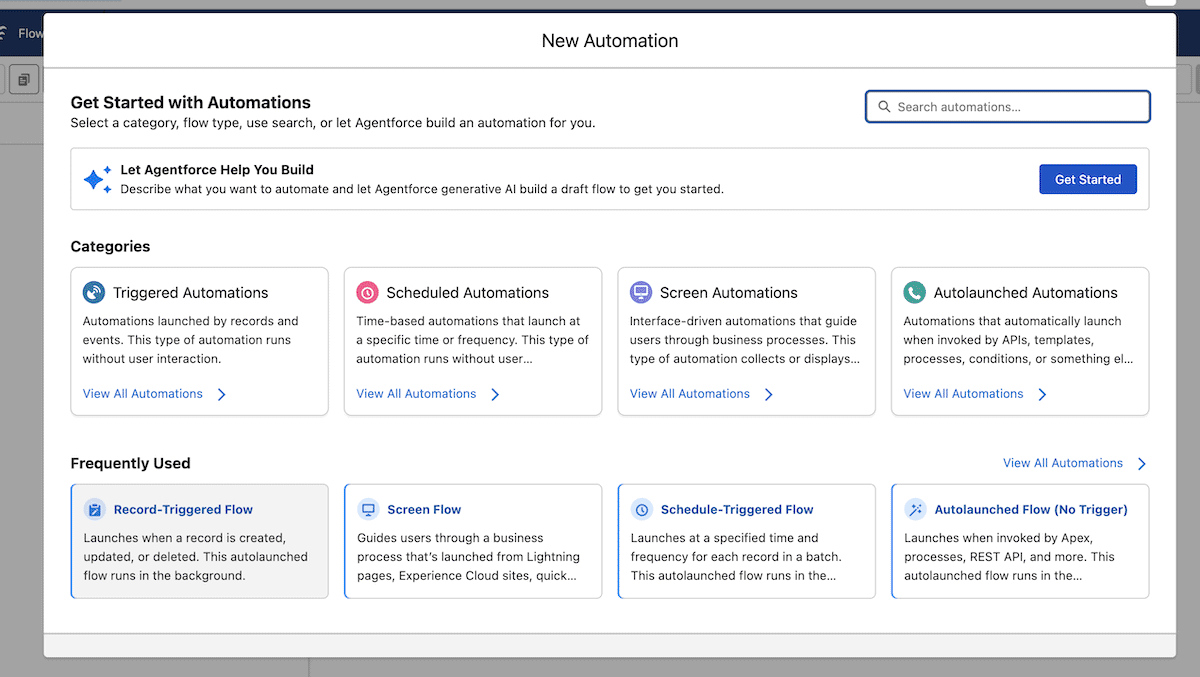Image resolution: width=1200 pixels, height=677 pixels.
Task: Click the Triggered Automations heading
Action: (x=191, y=293)
